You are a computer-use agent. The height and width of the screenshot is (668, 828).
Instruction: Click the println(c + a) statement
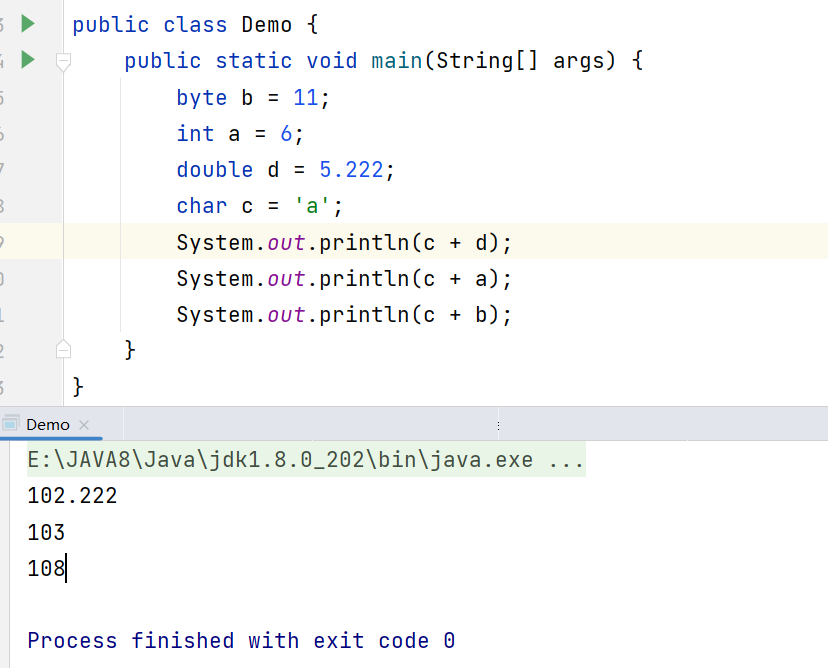pos(344,279)
